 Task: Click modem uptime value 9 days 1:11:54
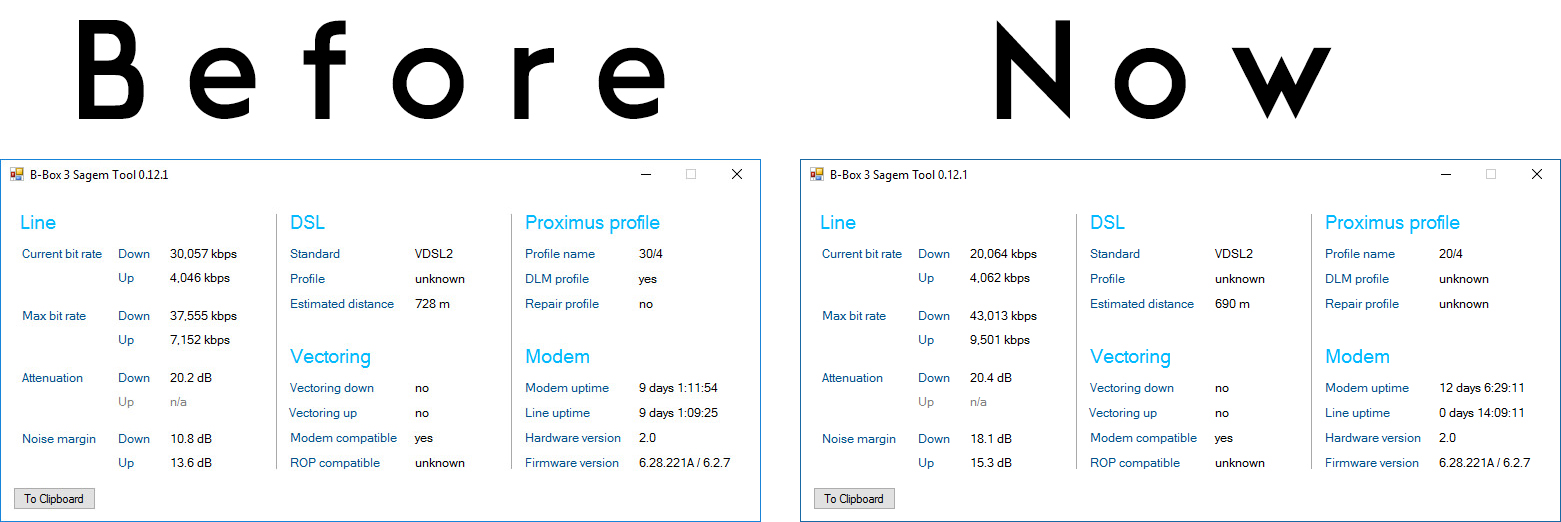coord(678,388)
